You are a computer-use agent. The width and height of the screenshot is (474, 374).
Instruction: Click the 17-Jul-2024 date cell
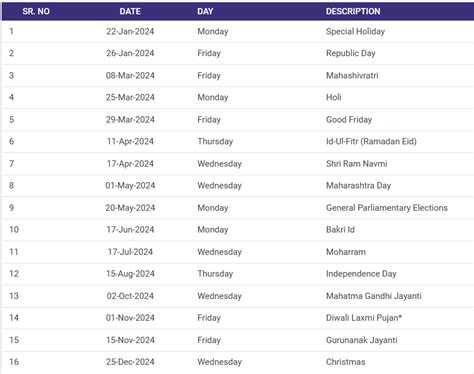click(x=130, y=252)
